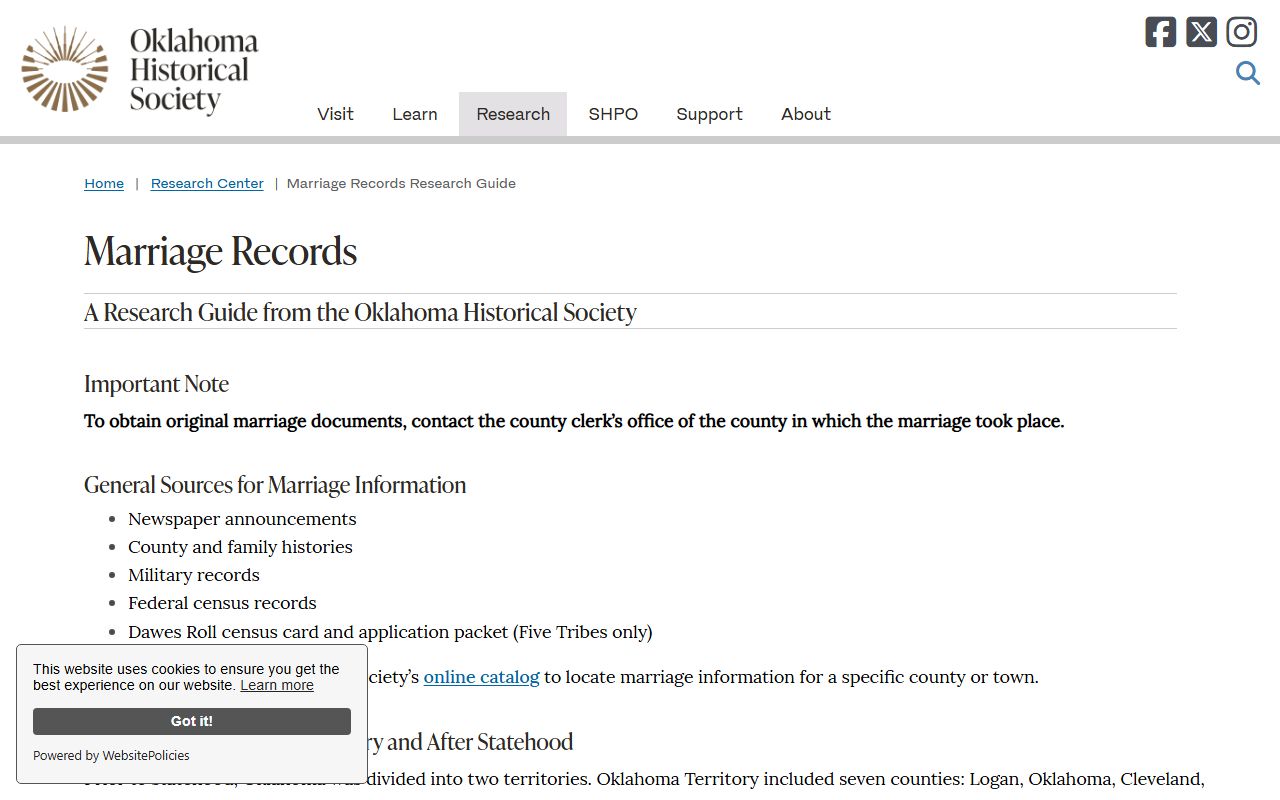The height and width of the screenshot is (800, 1280).
Task: Open the Visit menu
Action: click(335, 114)
